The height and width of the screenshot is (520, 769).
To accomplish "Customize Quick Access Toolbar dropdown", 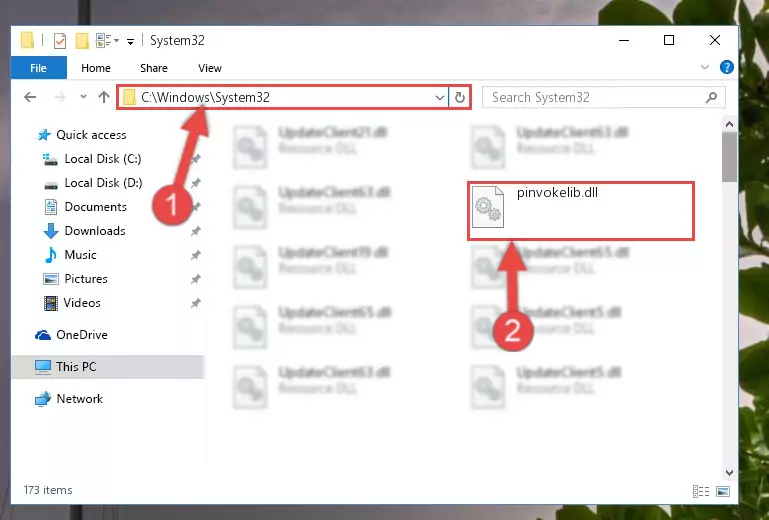I will (x=130, y=42).
